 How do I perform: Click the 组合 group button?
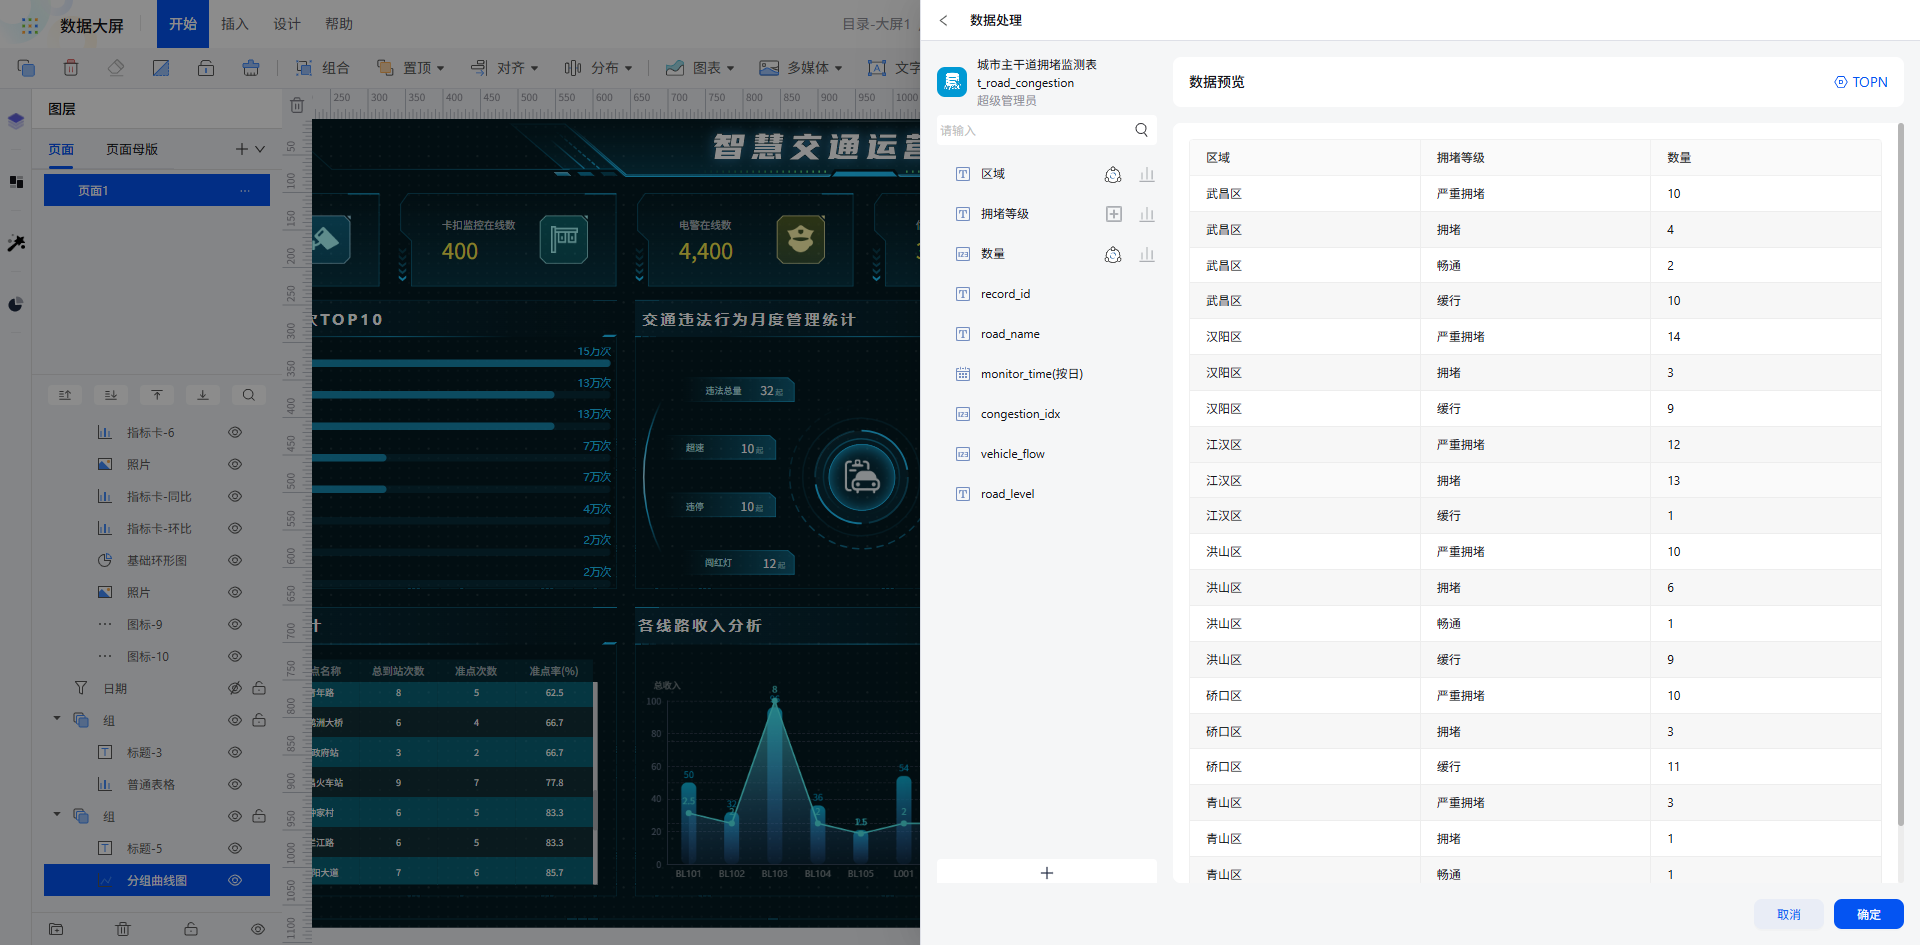[323, 68]
